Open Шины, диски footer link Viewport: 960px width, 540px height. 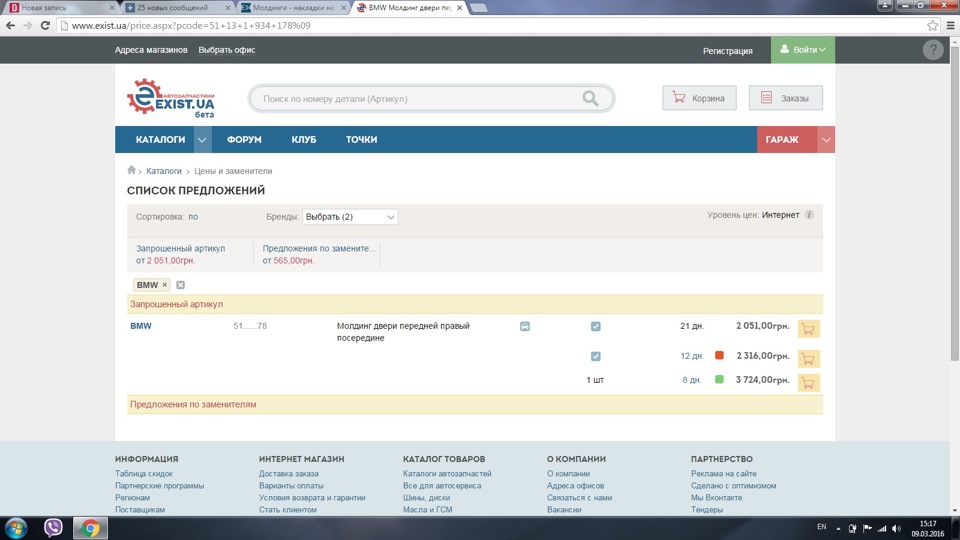point(426,497)
